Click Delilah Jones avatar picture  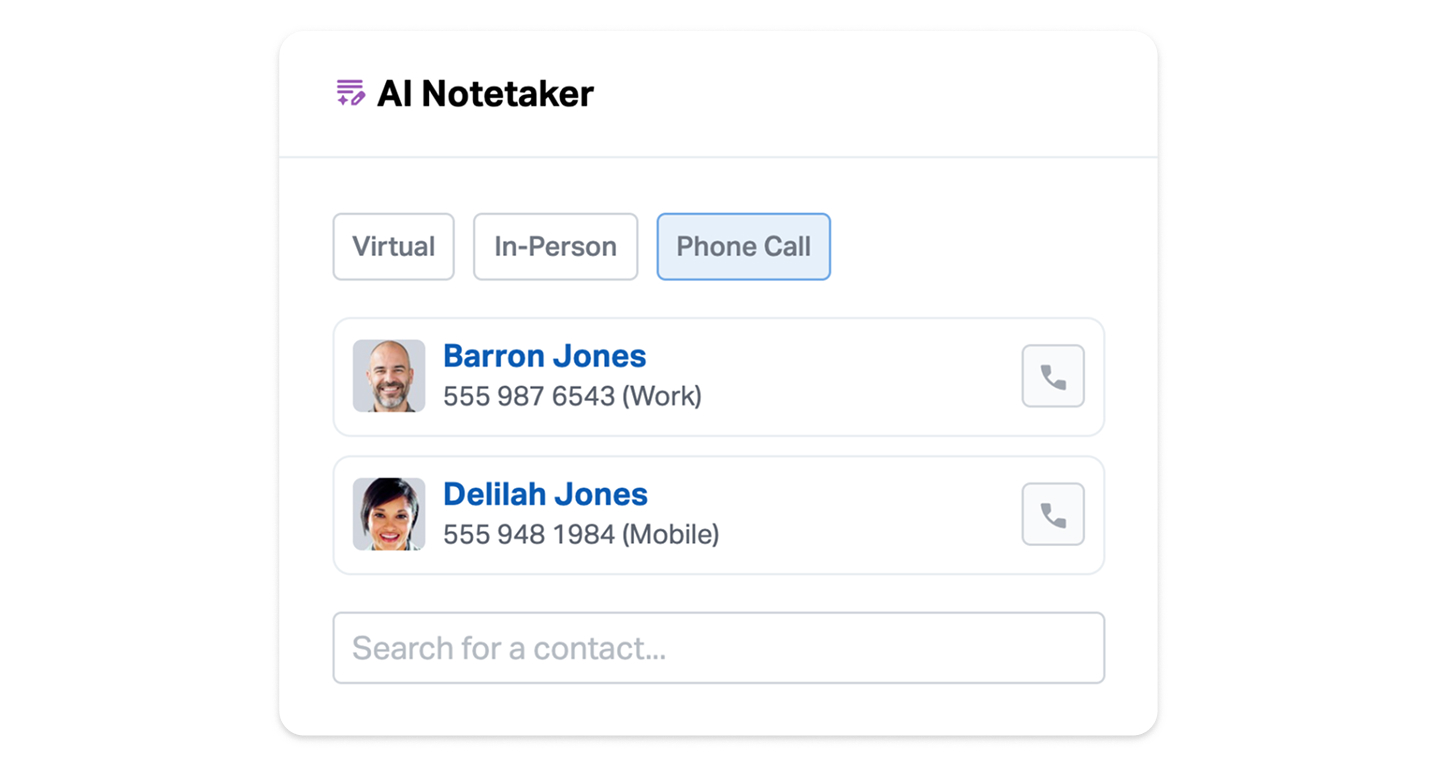(x=389, y=514)
